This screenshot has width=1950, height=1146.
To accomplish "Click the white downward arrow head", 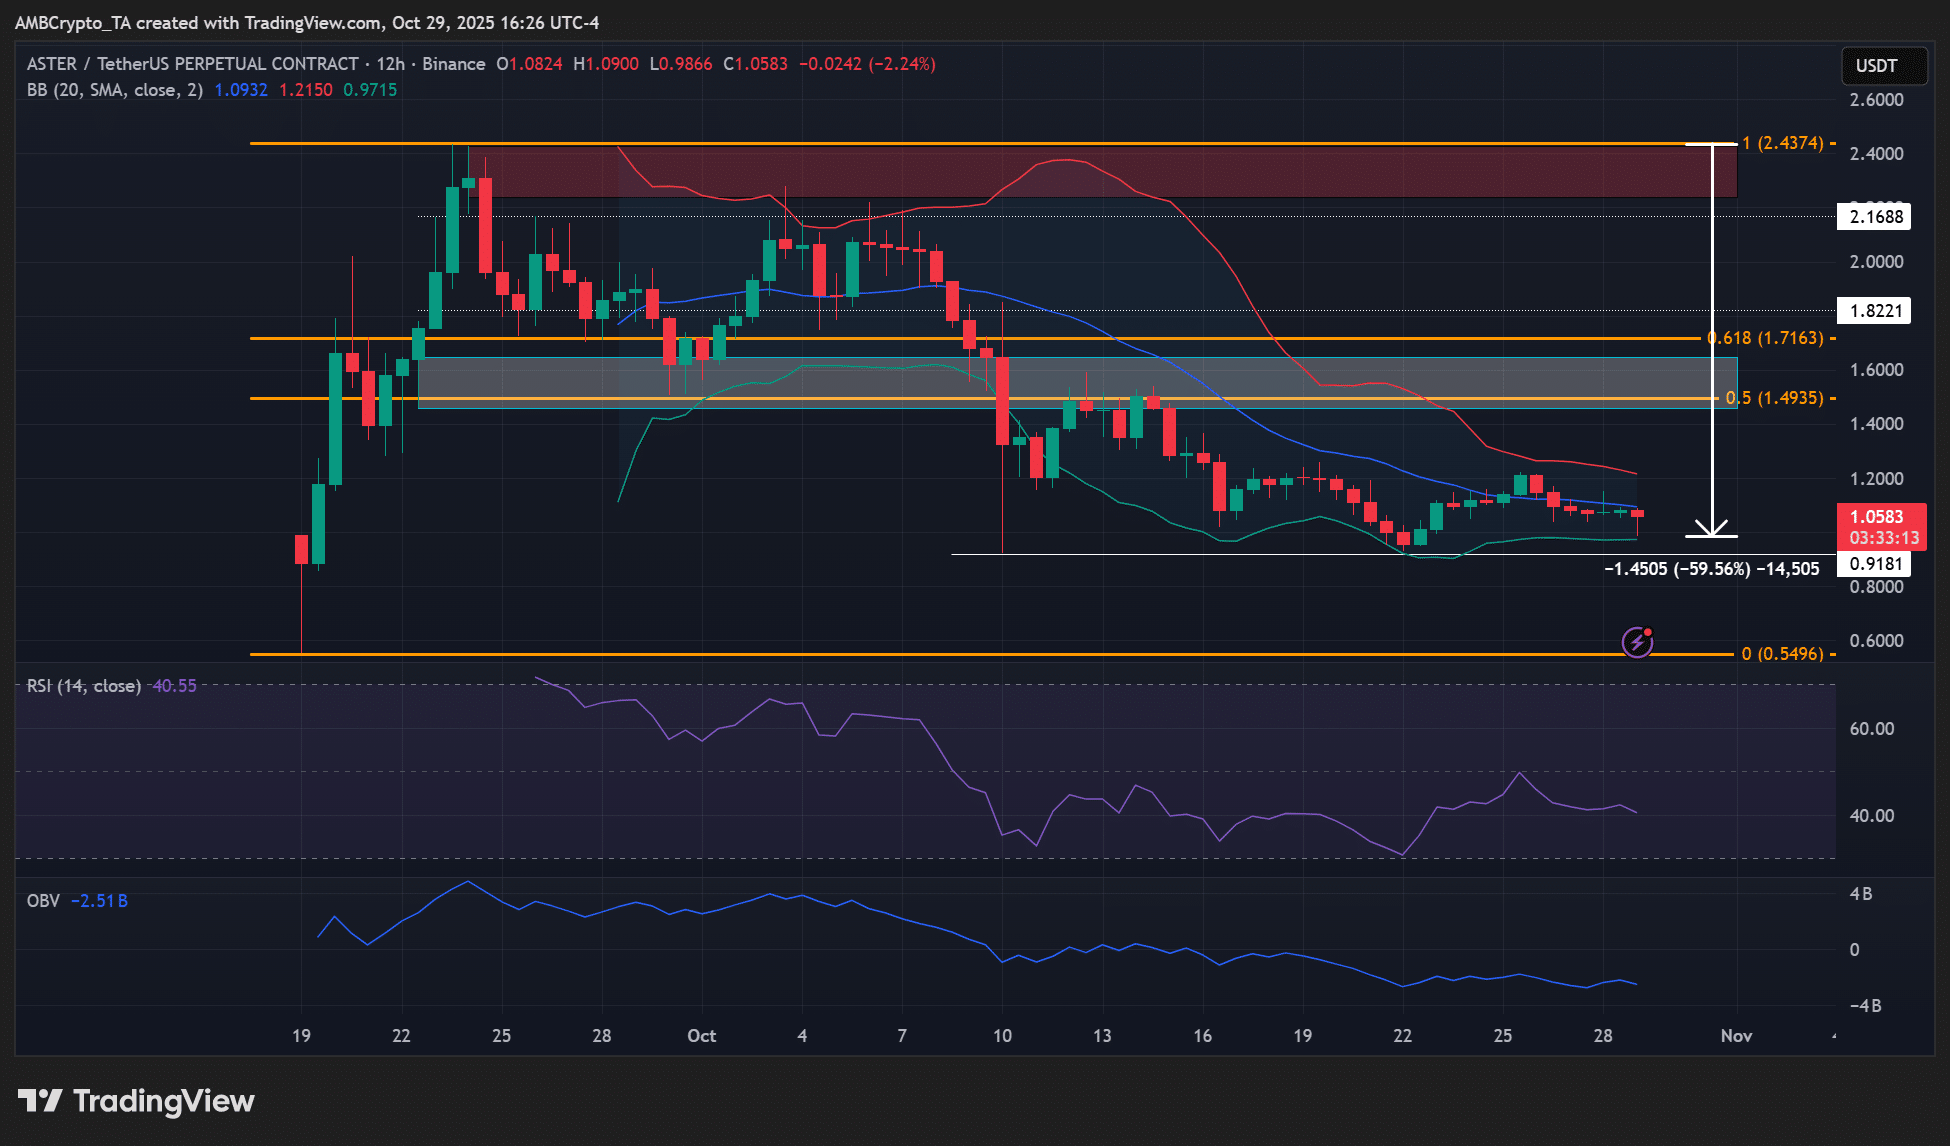I will point(1712,527).
